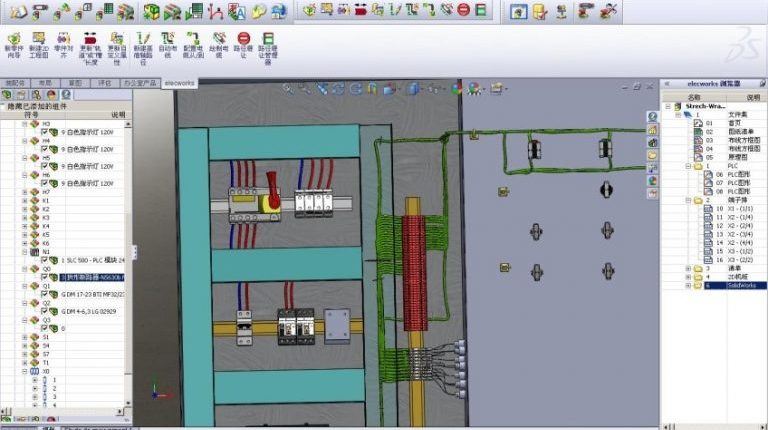Click the first green component wizard icon in ribbon
The height and width of the screenshot is (430, 768).
(14, 38)
